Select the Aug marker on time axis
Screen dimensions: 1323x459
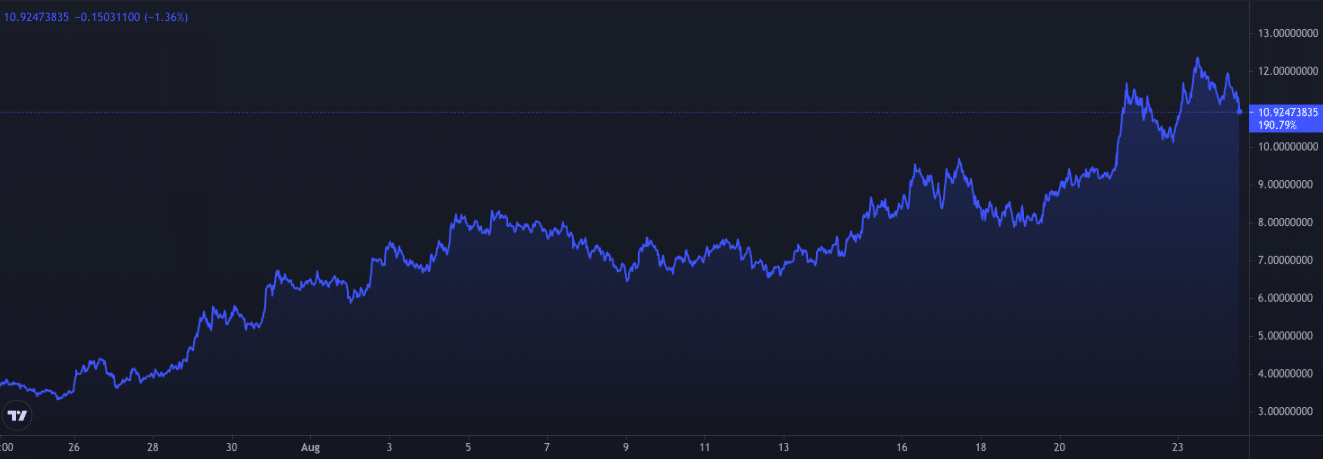(x=309, y=447)
